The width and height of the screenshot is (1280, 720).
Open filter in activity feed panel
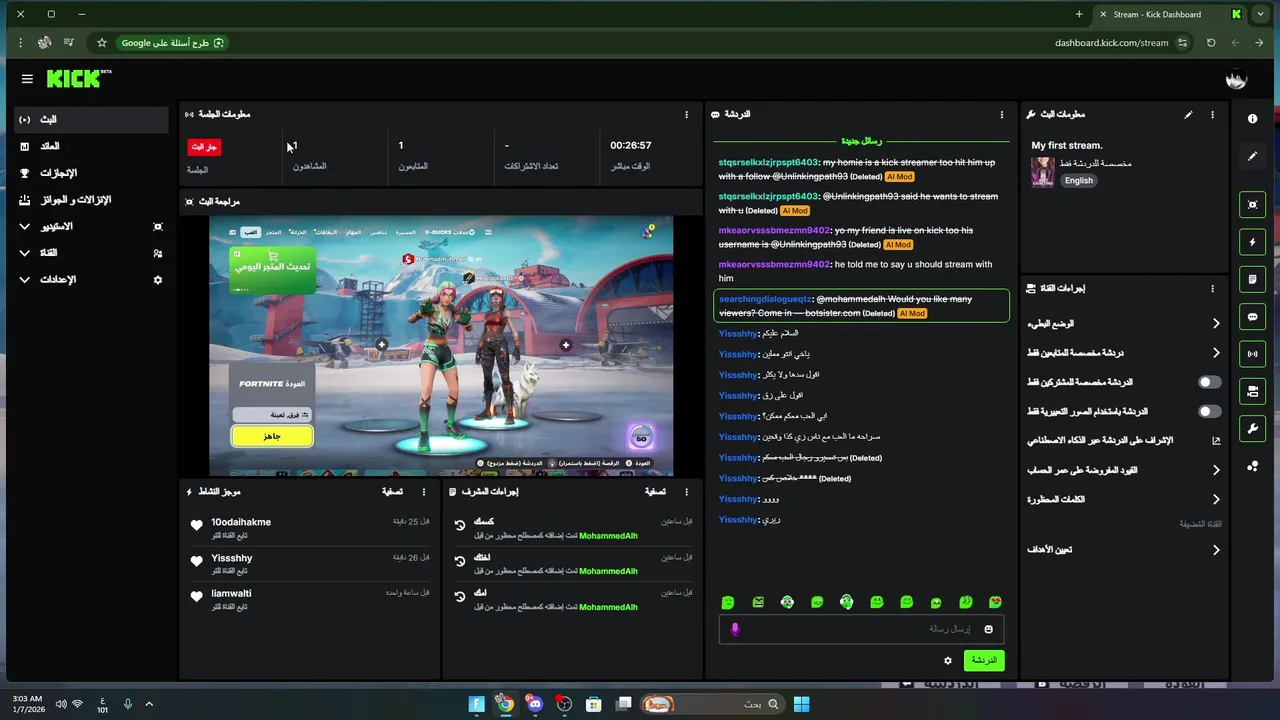click(392, 492)
